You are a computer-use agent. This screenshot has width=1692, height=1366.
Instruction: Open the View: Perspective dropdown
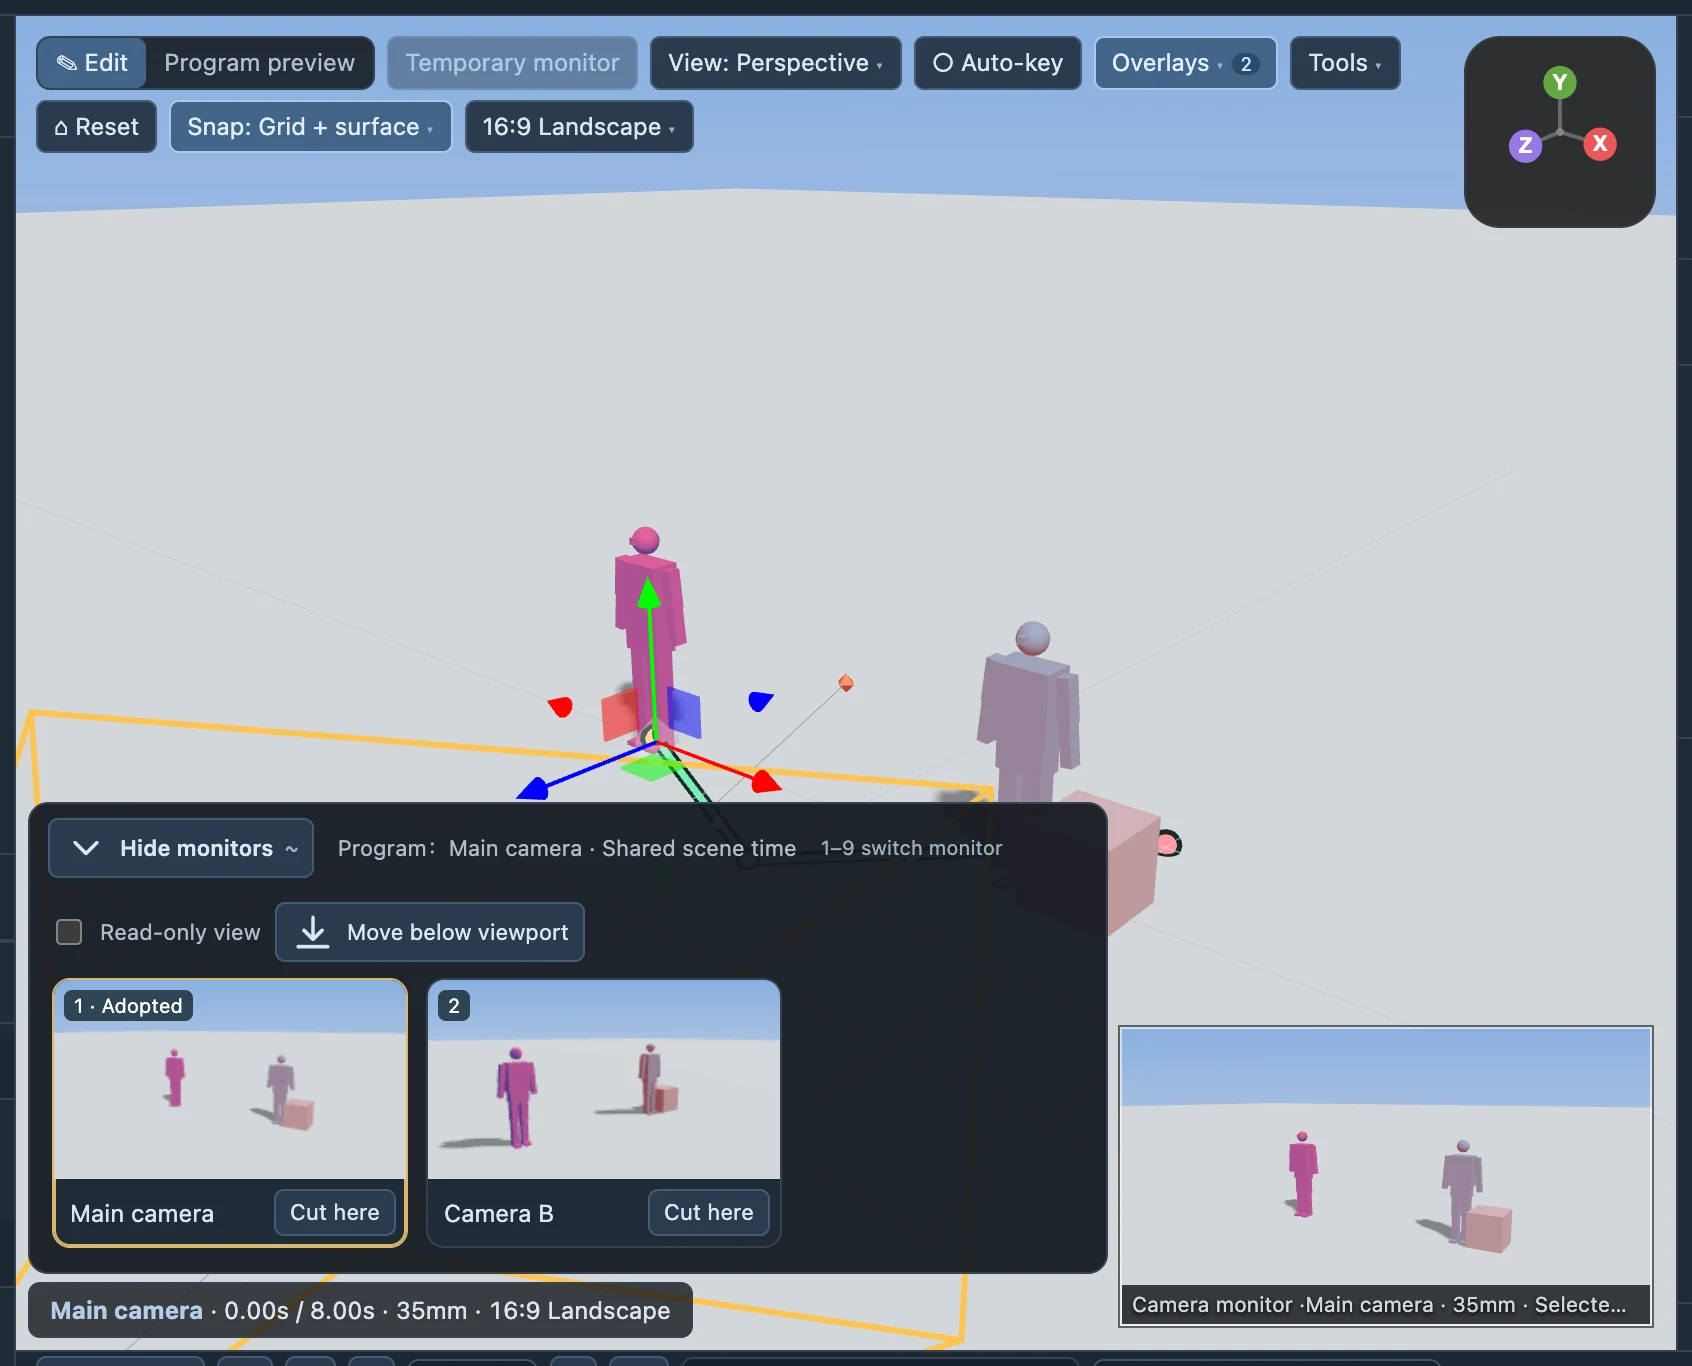[775, 63]
